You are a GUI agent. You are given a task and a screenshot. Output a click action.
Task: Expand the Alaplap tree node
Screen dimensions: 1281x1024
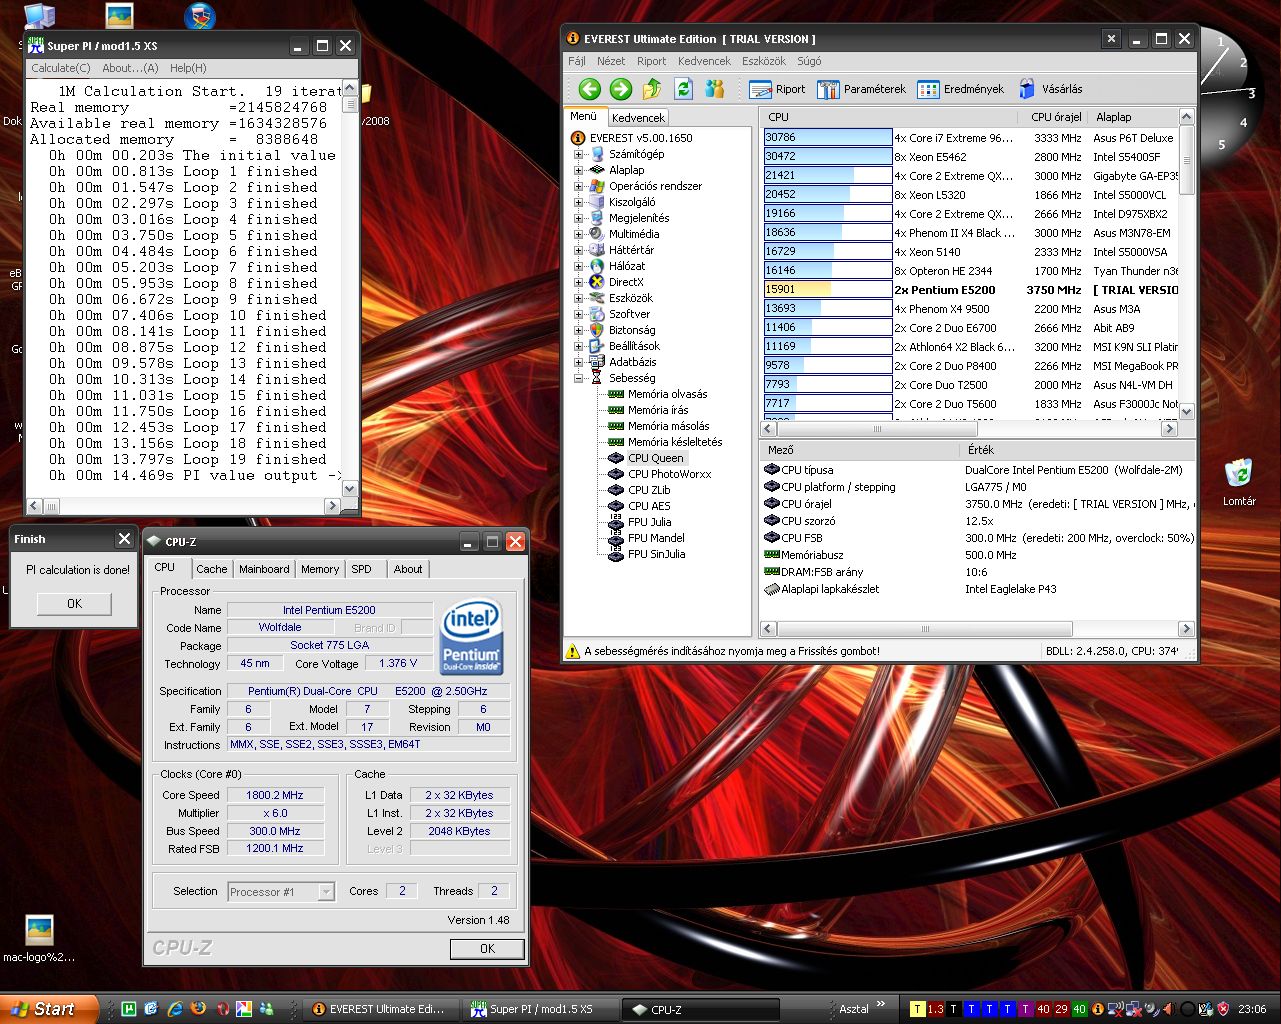578,170
